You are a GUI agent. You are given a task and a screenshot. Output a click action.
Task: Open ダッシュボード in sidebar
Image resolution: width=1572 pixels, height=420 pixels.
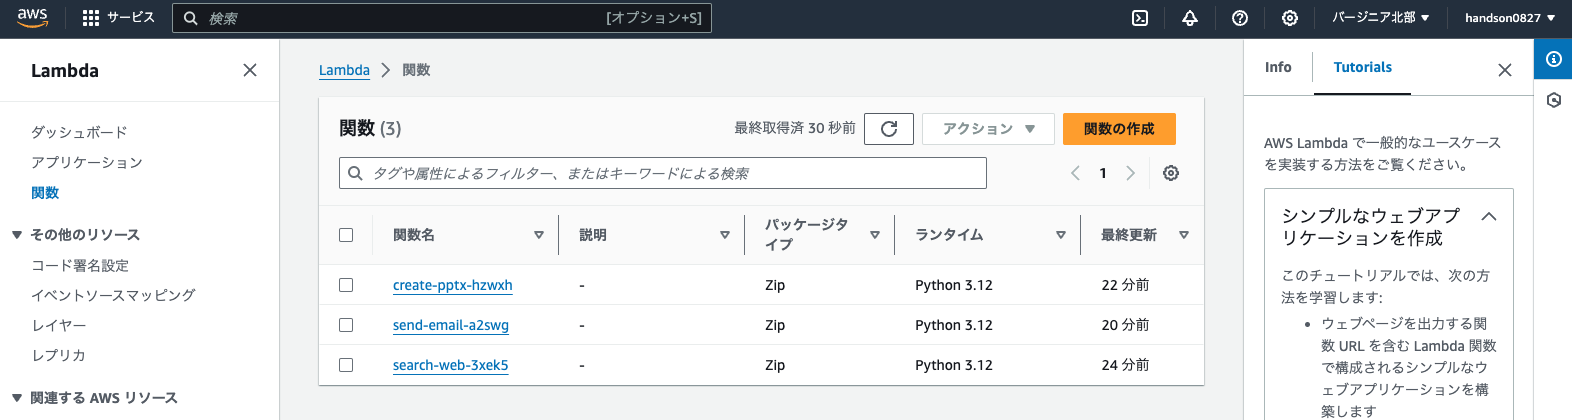79,132
